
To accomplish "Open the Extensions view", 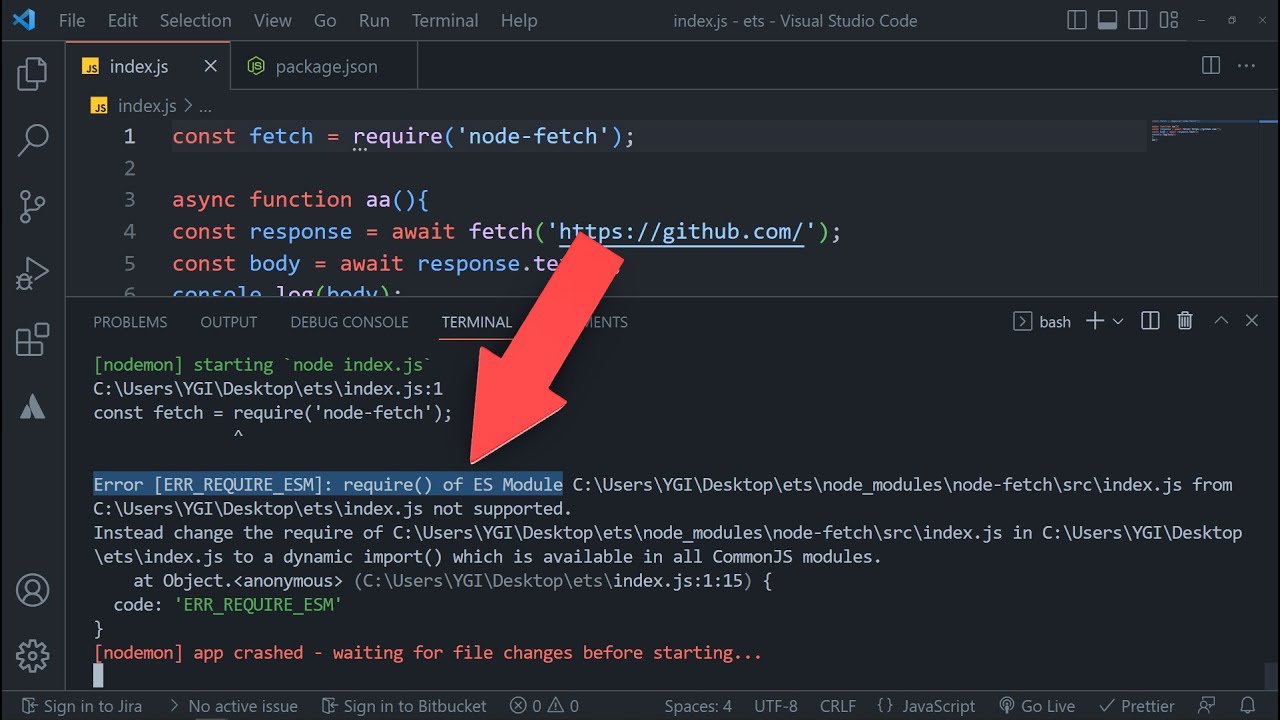I will pos(32,339).
